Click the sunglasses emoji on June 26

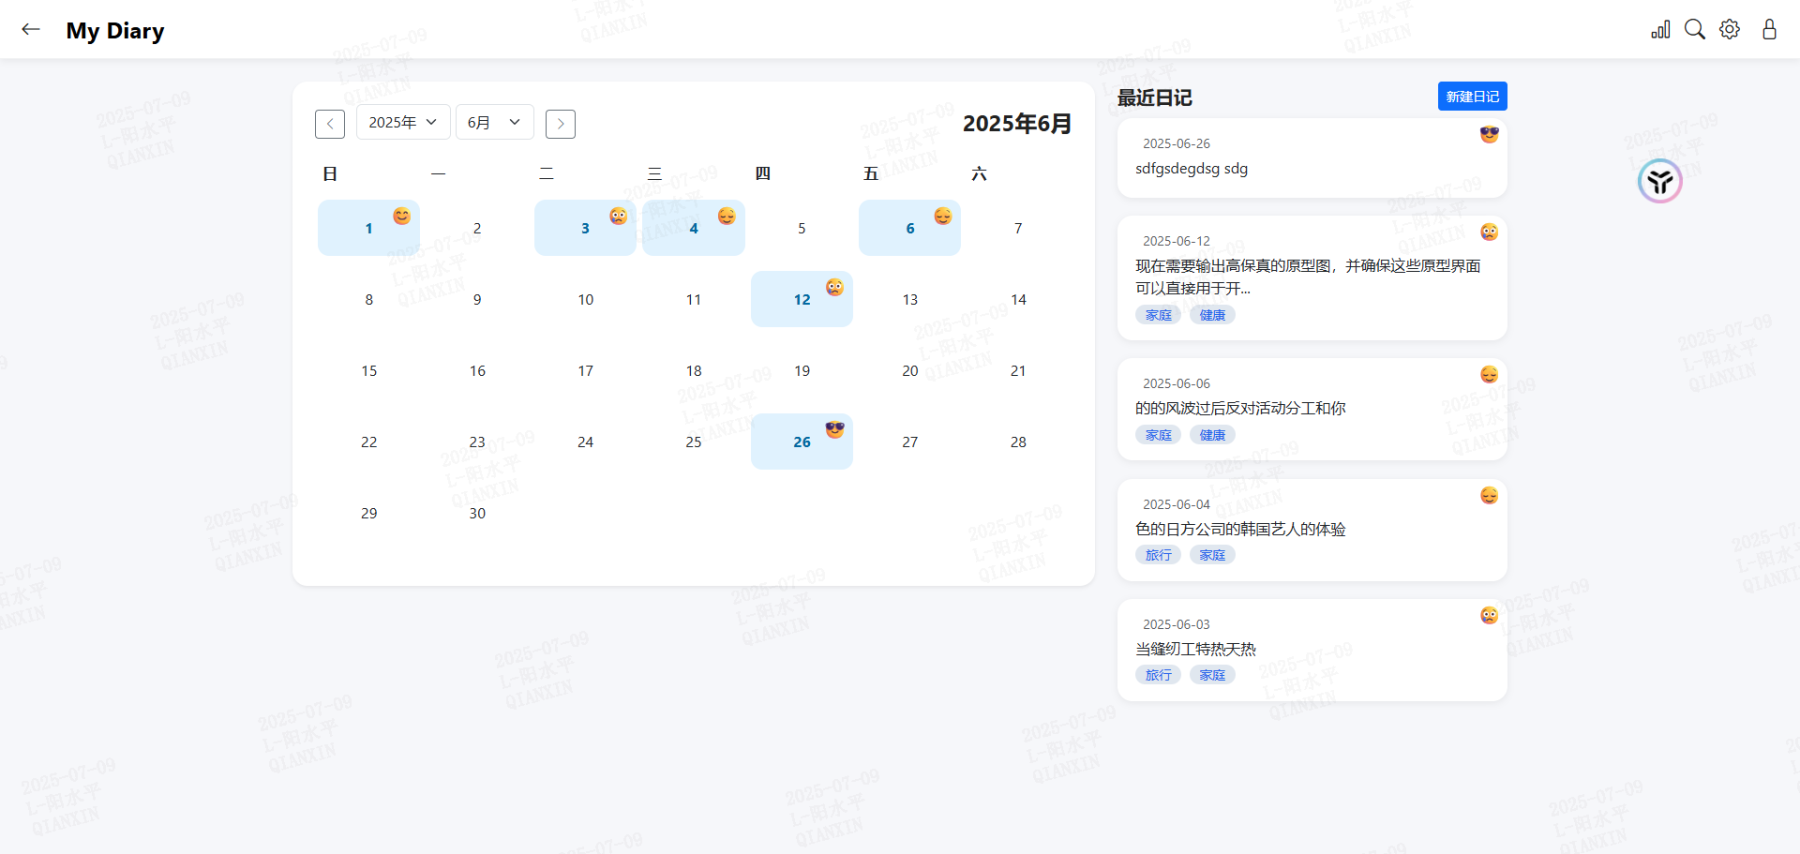835,429
